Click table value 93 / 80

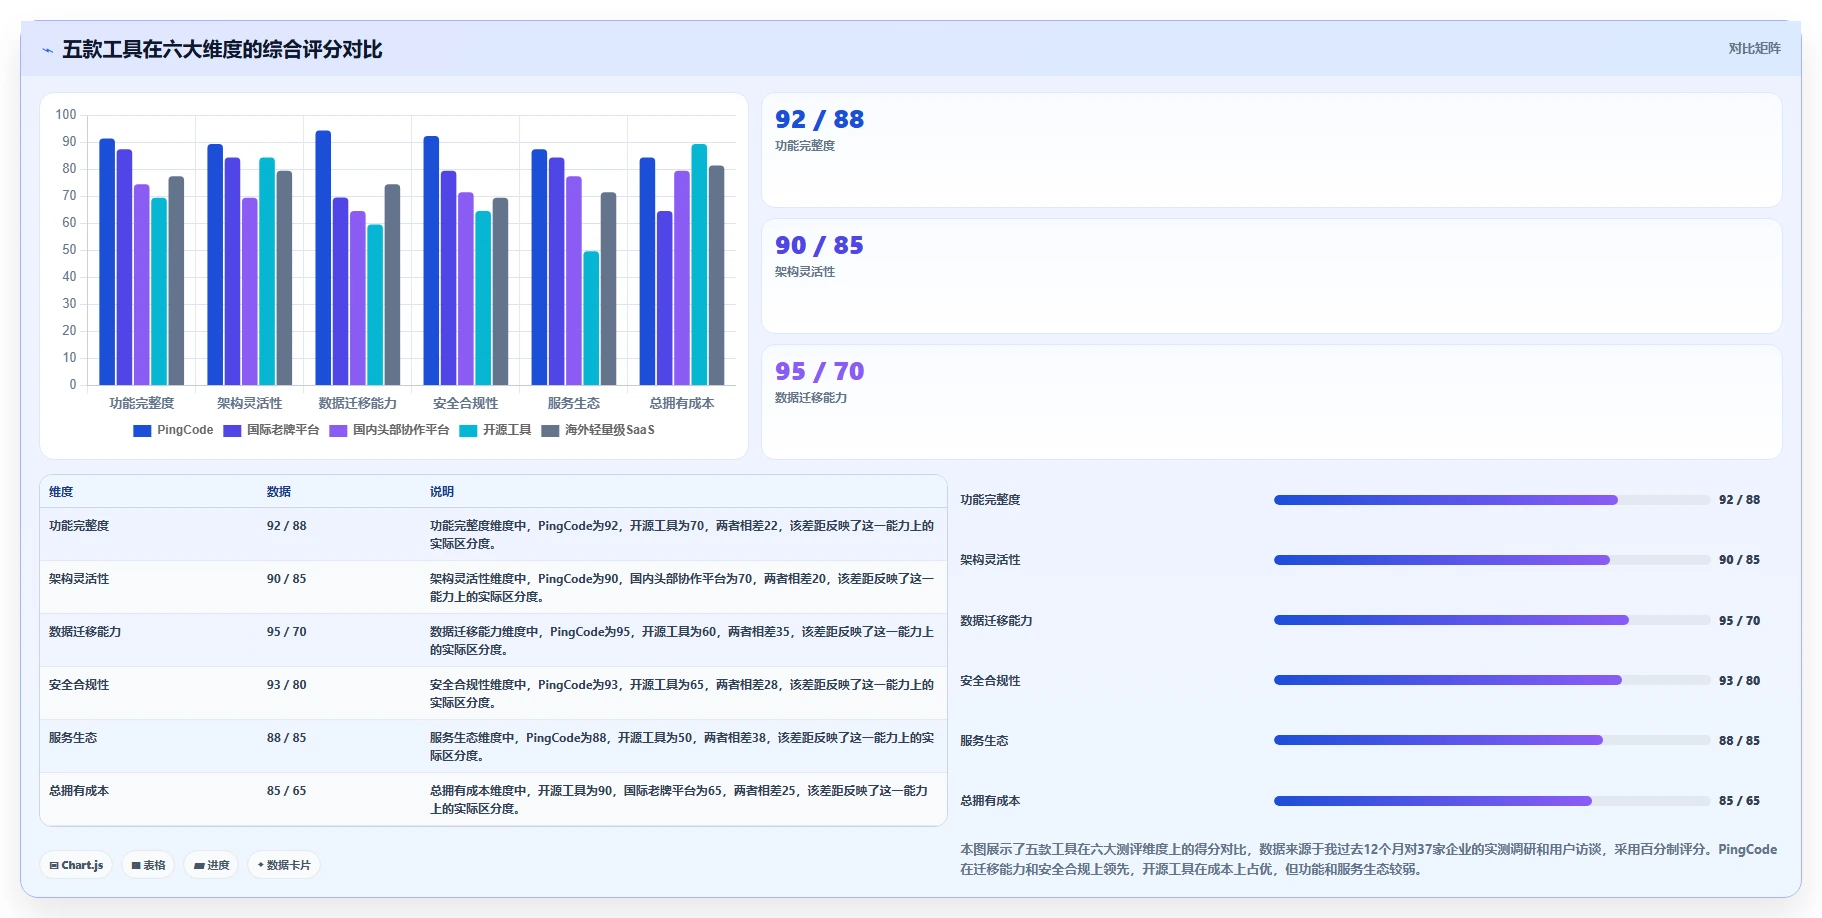tap(287, 685)
